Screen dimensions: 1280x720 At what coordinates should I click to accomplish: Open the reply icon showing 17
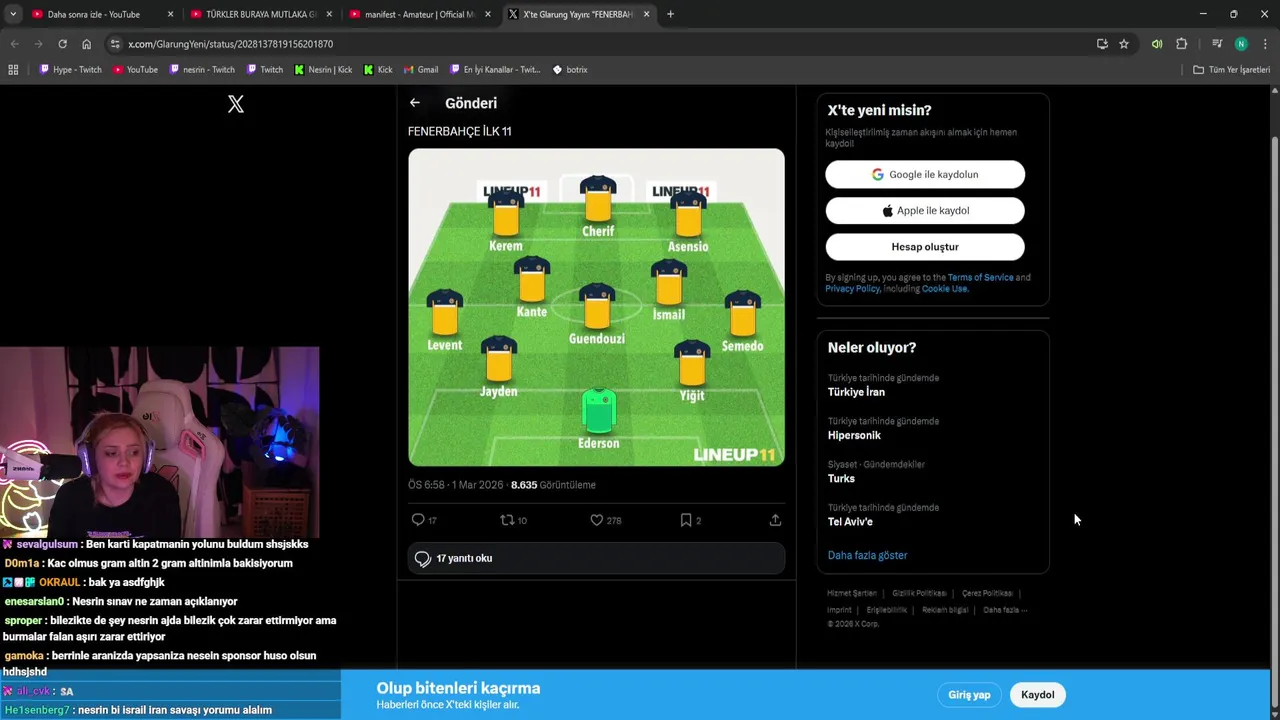coord(424,520)
